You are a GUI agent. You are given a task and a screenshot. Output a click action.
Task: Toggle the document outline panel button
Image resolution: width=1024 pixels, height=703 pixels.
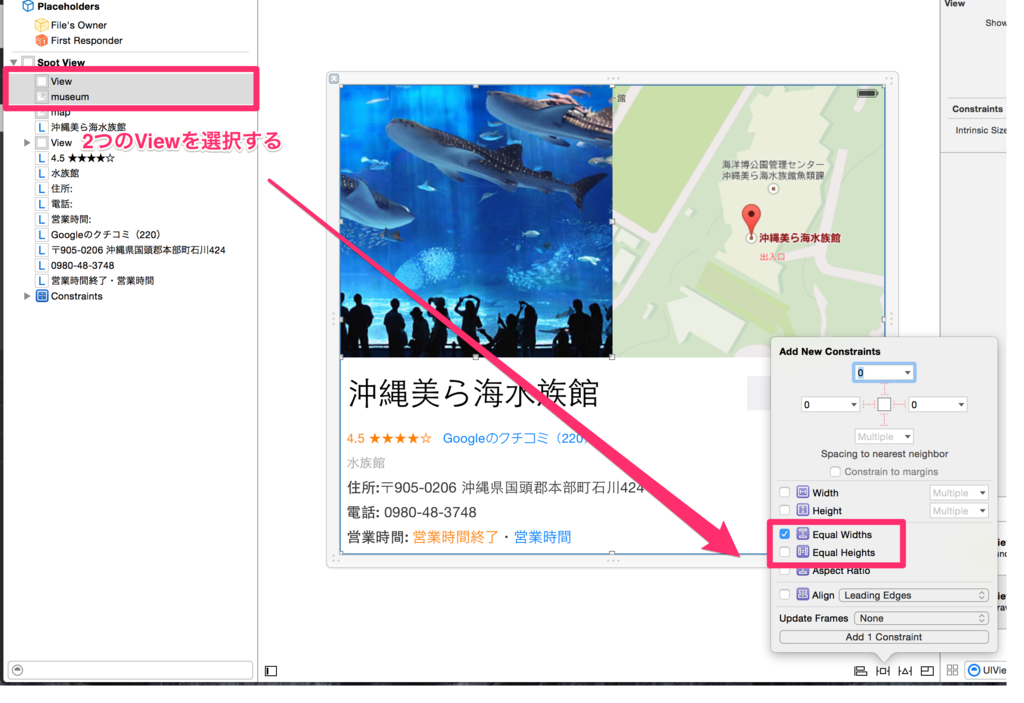pos(271,670)
